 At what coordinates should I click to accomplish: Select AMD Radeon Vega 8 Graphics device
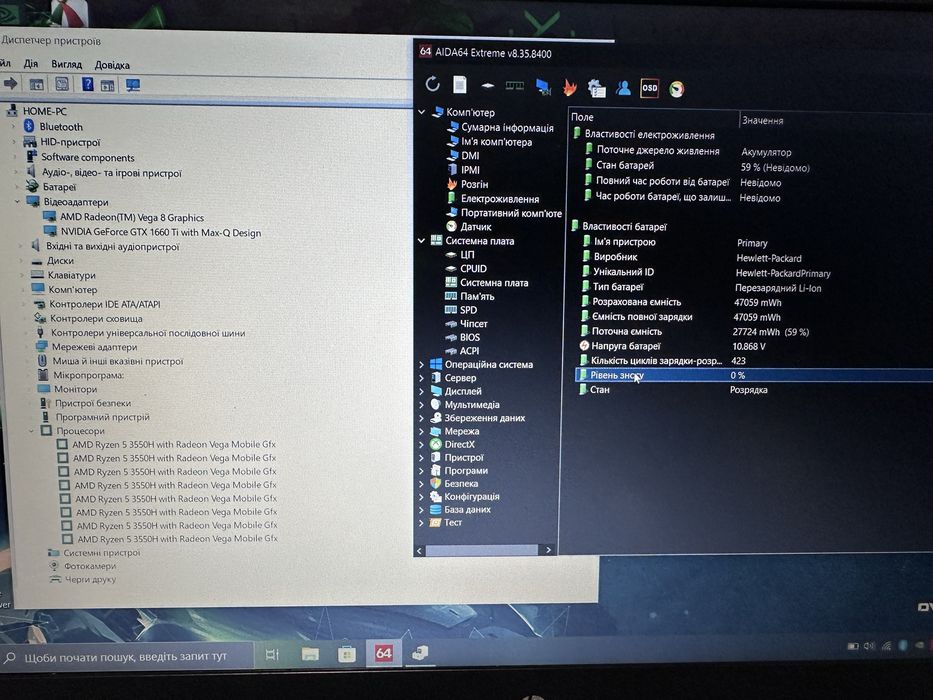[x=132, y=217]
